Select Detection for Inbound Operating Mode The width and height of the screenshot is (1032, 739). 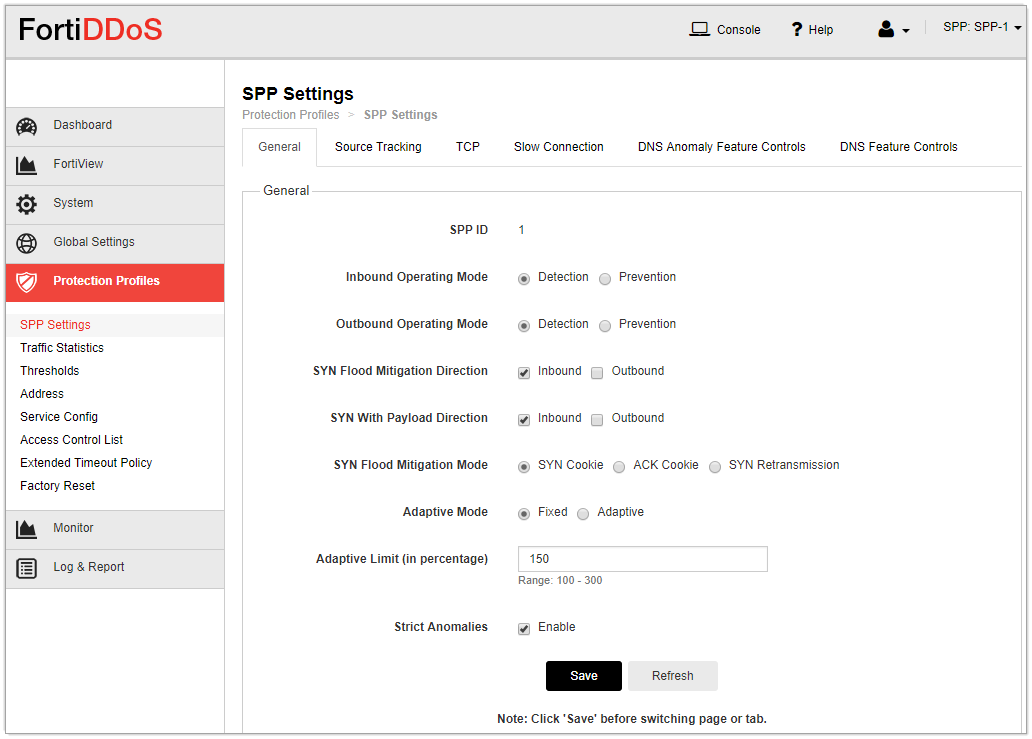point(524,279)
